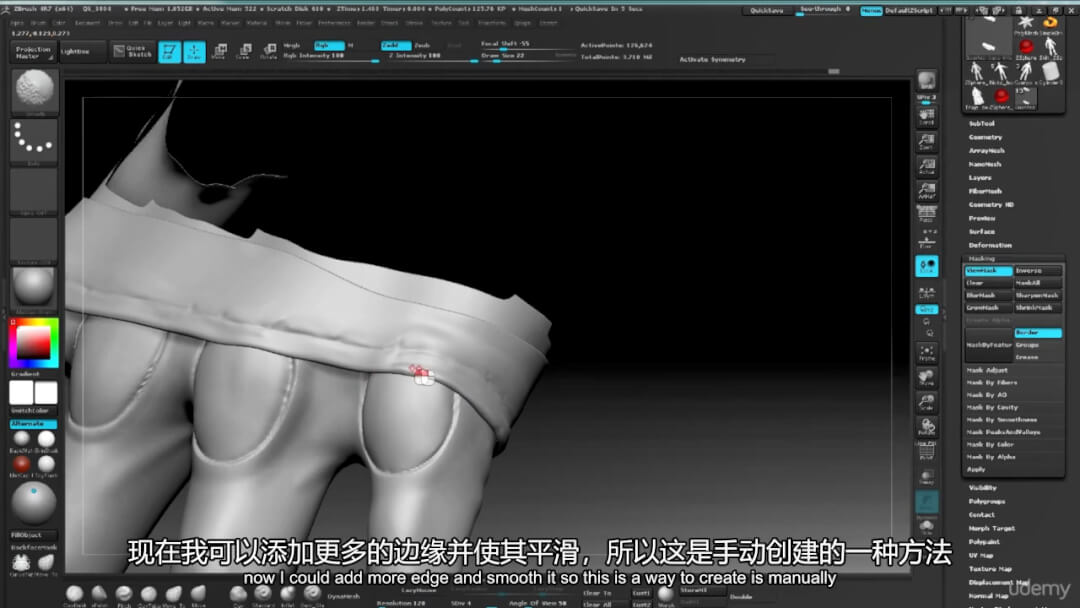Click the BPR render button

coord(926,81)
